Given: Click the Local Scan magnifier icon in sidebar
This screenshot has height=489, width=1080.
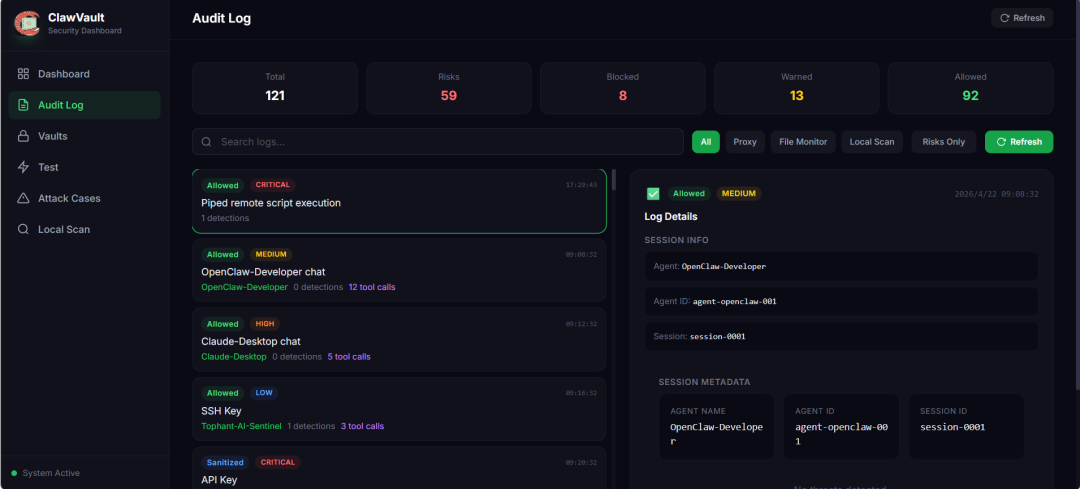Looking at the screenshot, I should tap(23, 229).
